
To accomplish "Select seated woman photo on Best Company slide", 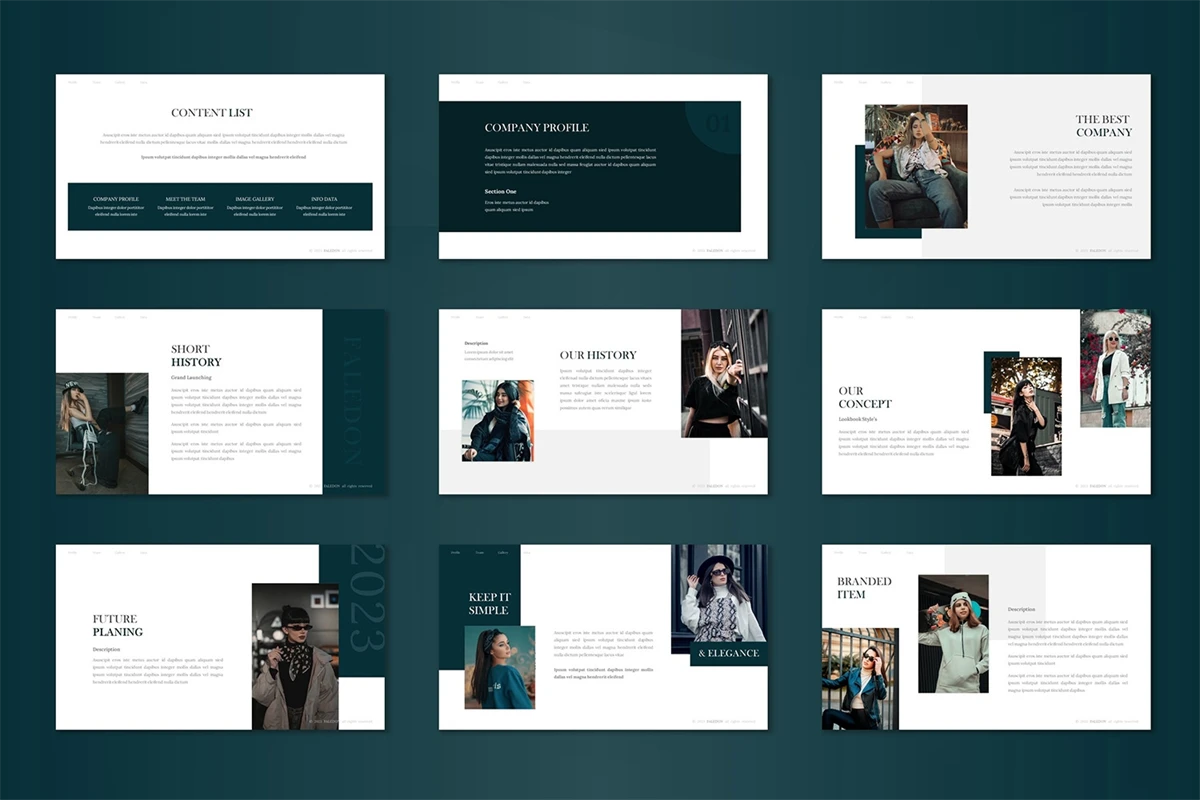I will (916, 166).
